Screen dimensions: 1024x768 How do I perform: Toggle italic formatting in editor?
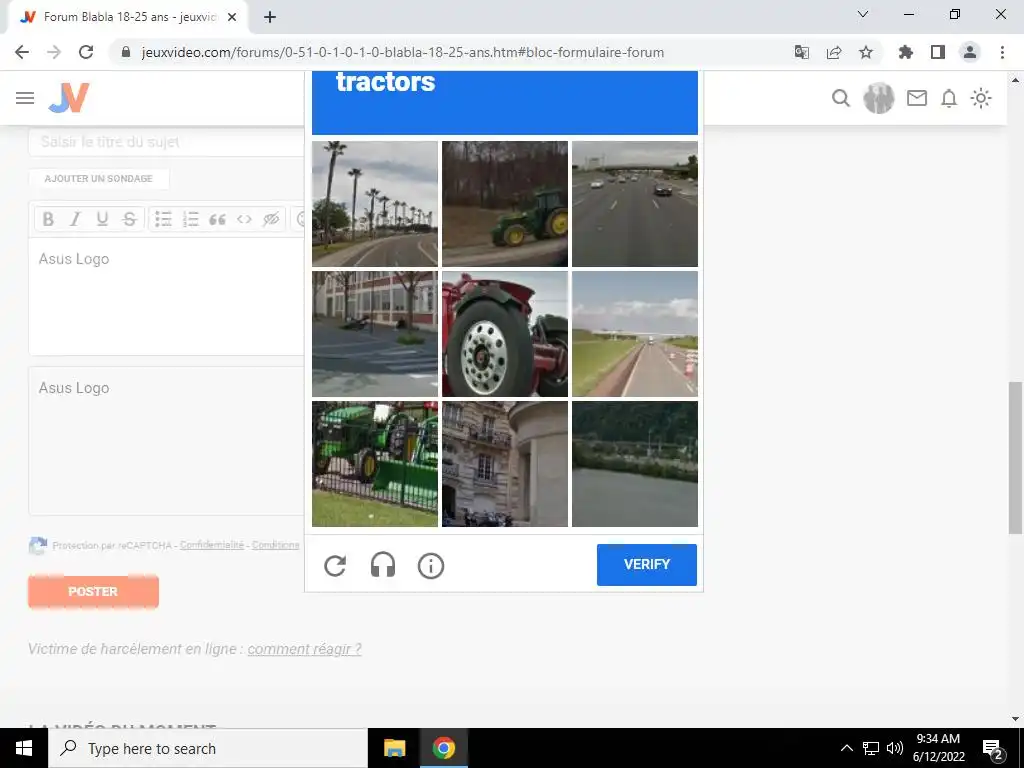75,219
